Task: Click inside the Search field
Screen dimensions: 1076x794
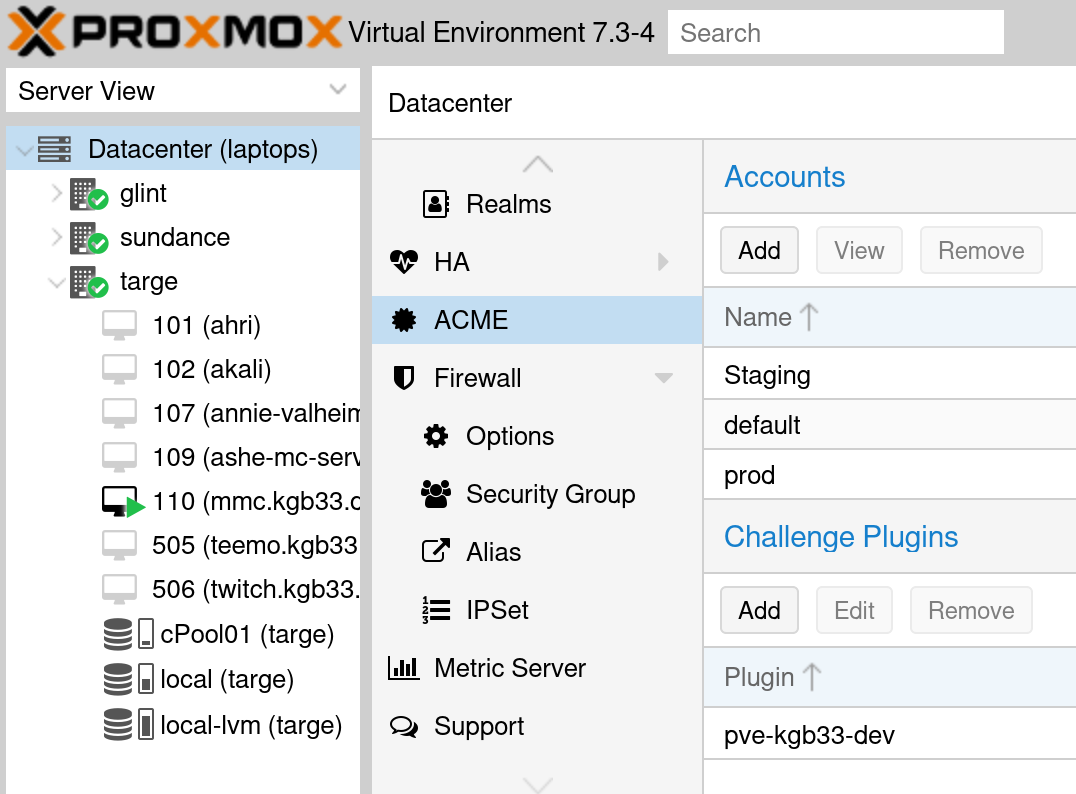Action: coord(835,32)
